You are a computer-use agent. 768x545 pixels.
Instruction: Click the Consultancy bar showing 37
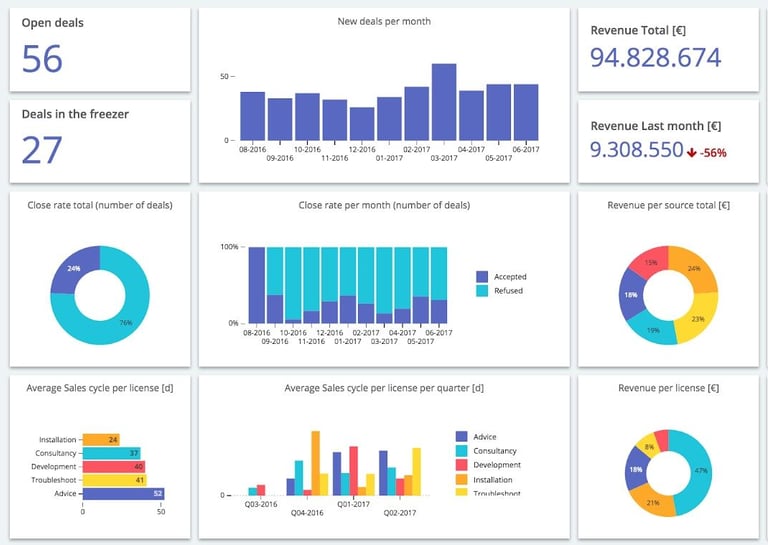pos(112,453)
